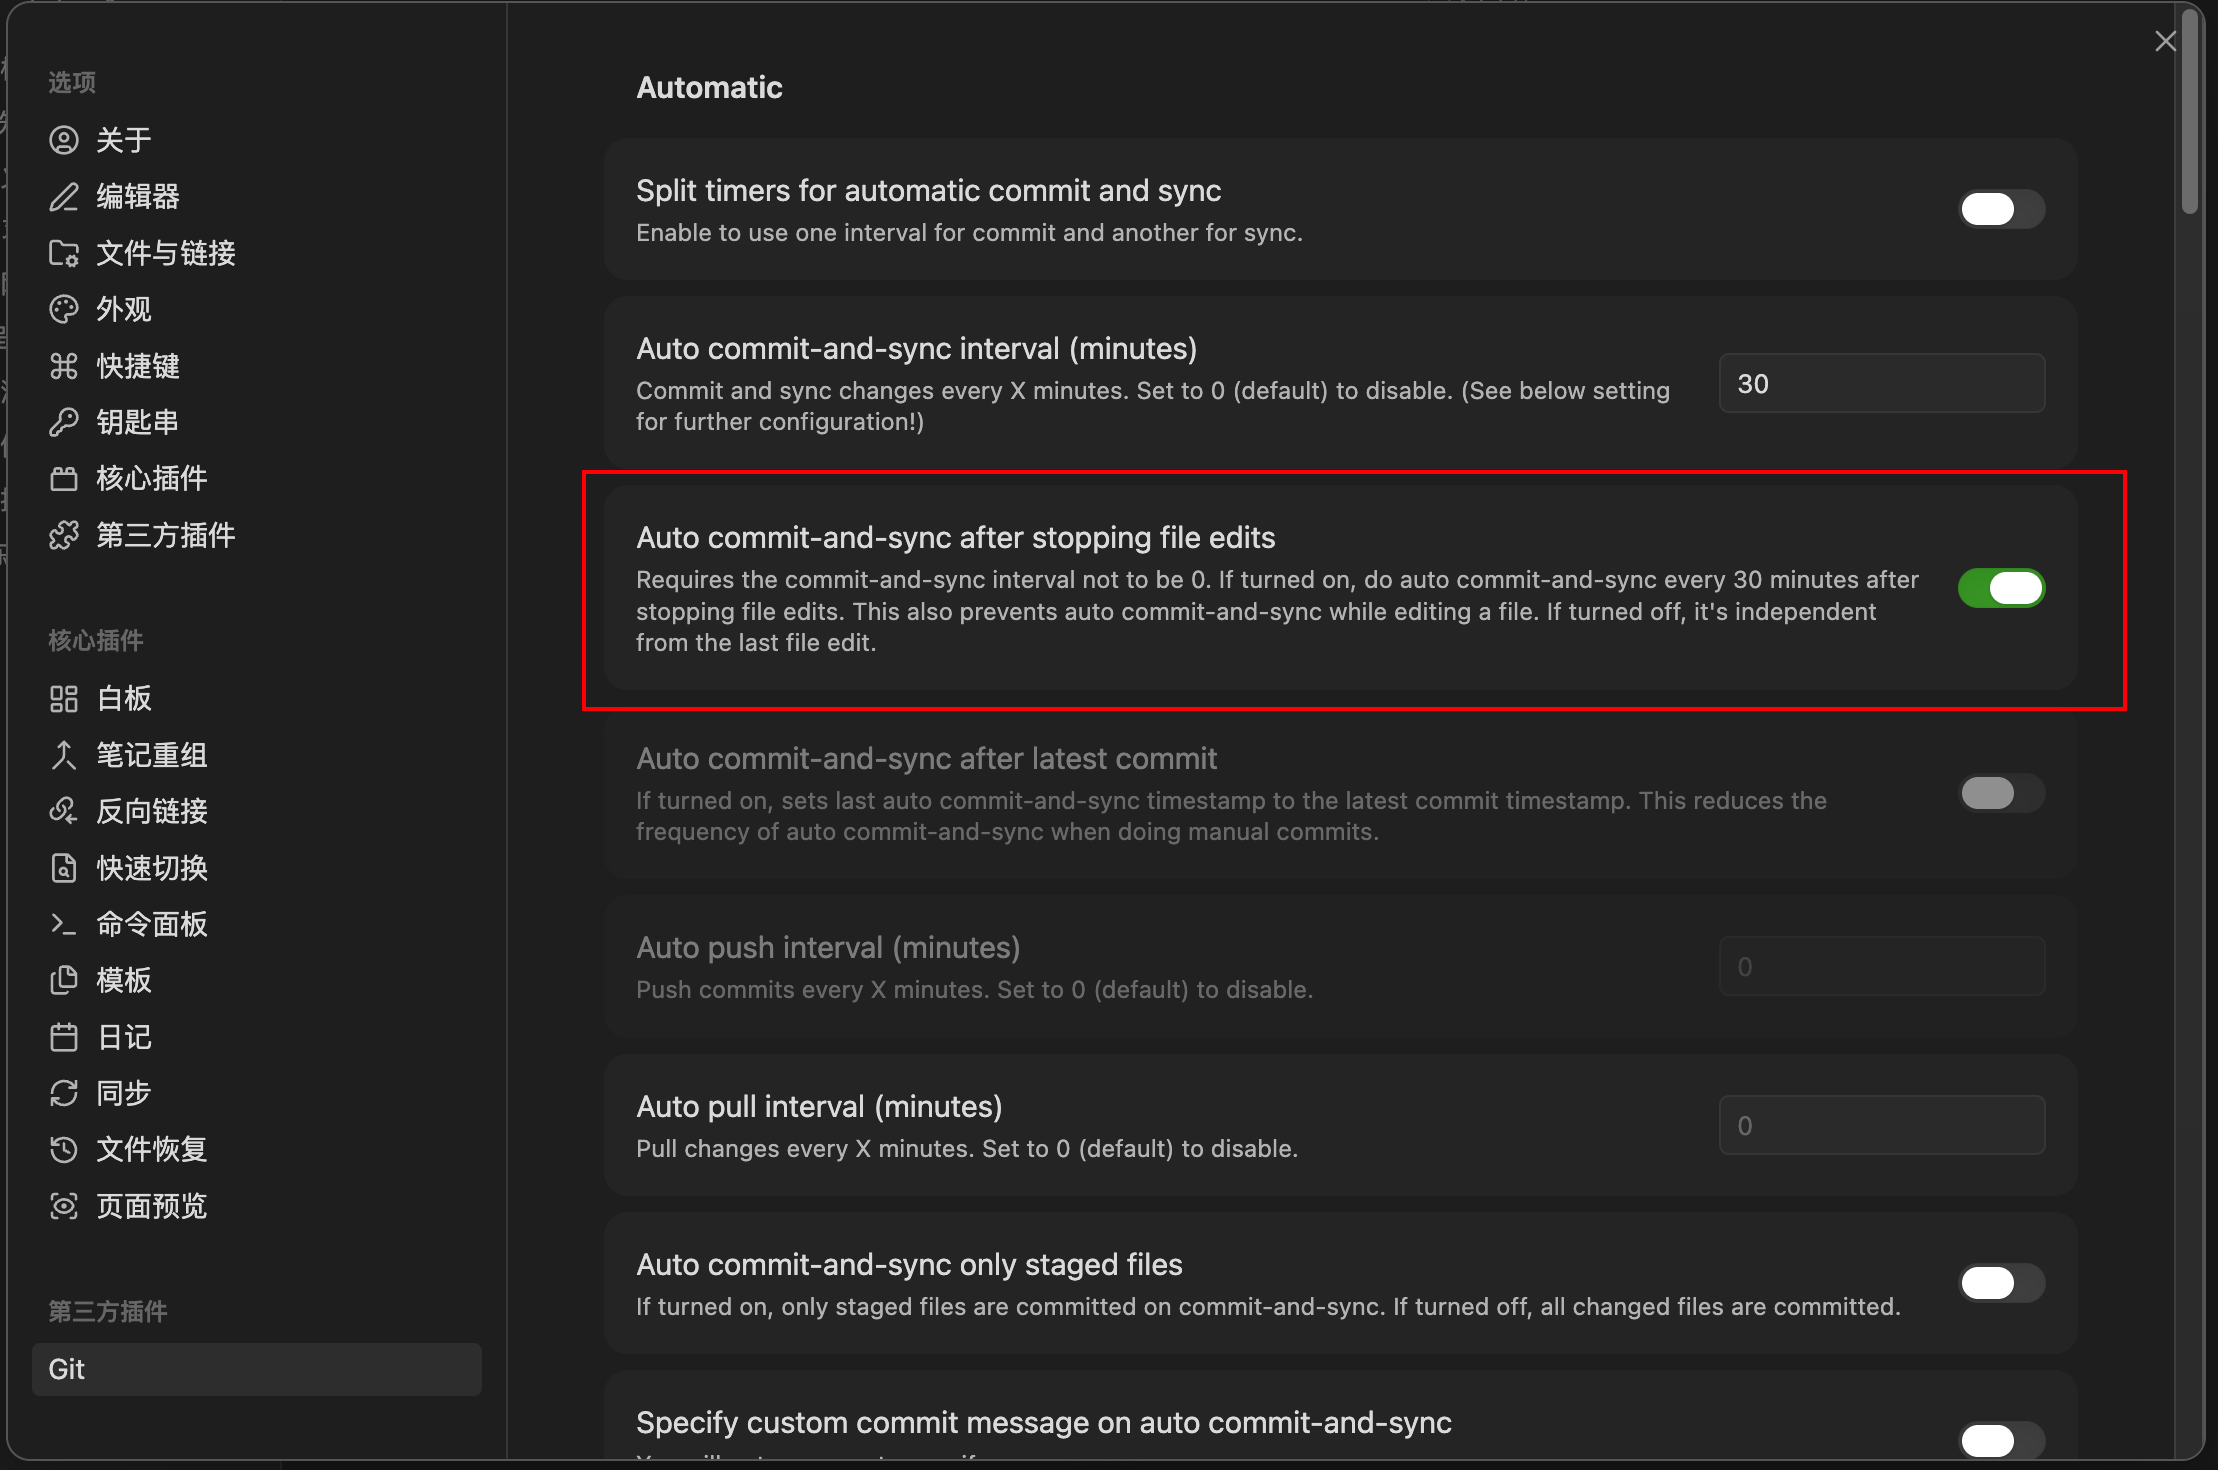Click the 外观 palette icon

click(x=64, y=310)
